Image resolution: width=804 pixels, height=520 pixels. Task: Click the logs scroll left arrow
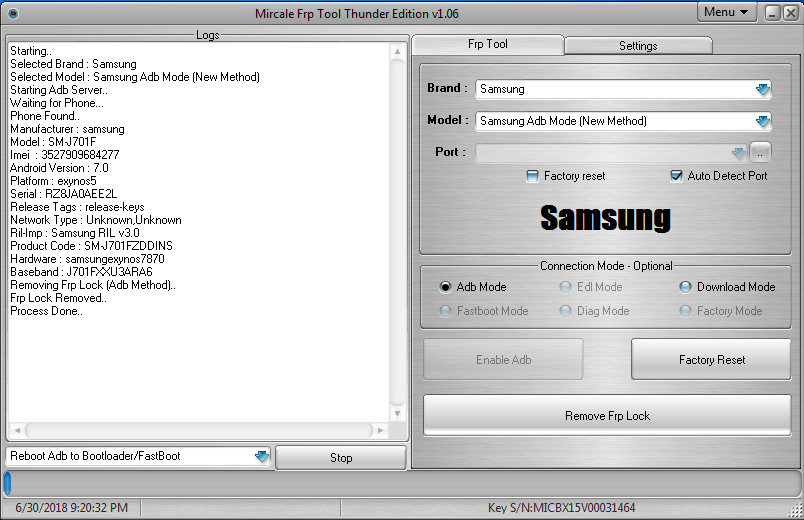[17, 430]
